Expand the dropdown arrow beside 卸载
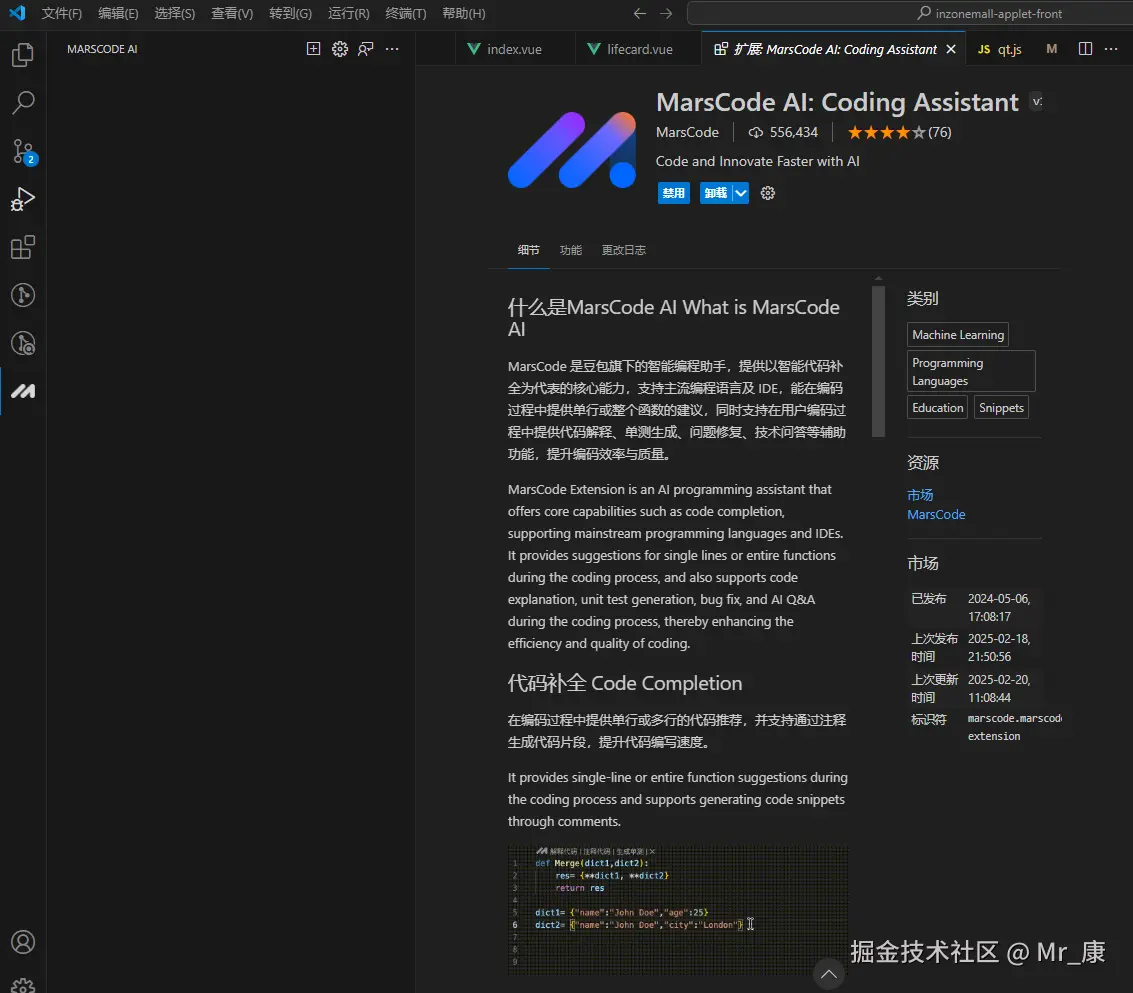1133x993 pixels. [741, 193]
